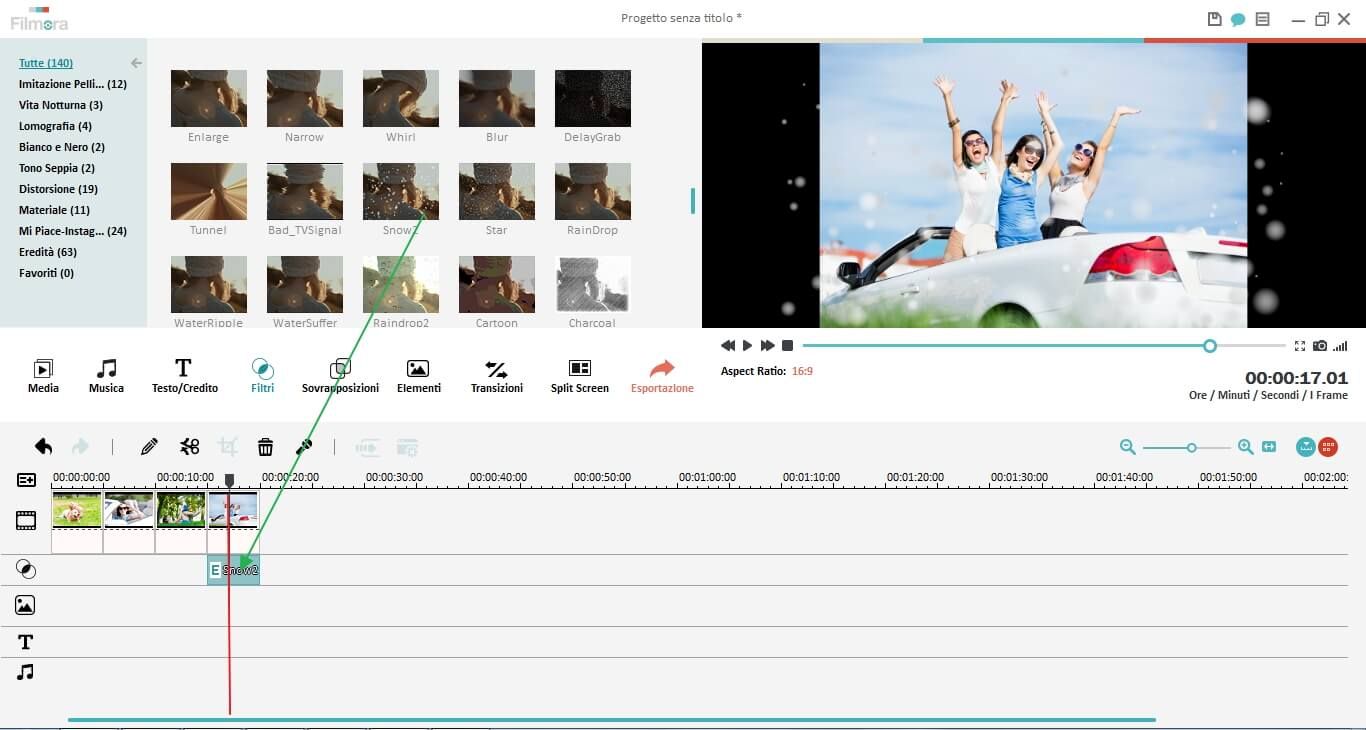1366x730 pixels.
Task: Click the text track T icon
Action: pos(26,642)
